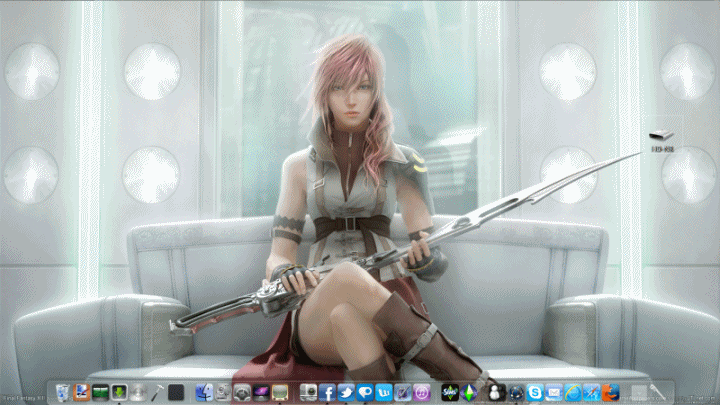Open the hammer tool icon in dock

click(x=157, y=393)
